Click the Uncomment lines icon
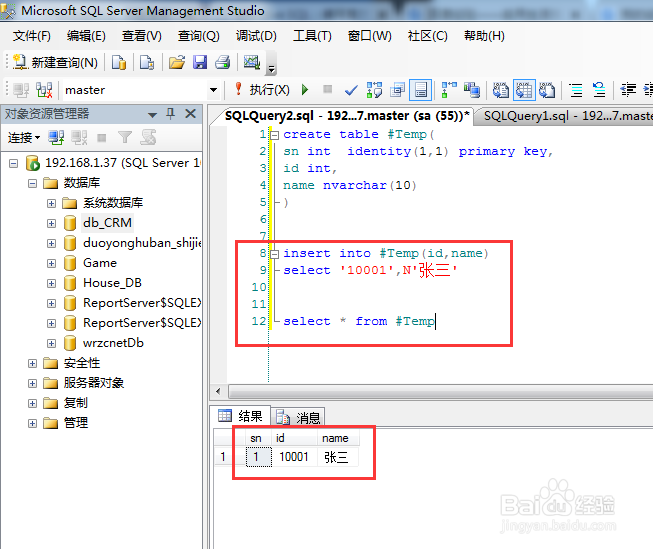 [599, 90]
